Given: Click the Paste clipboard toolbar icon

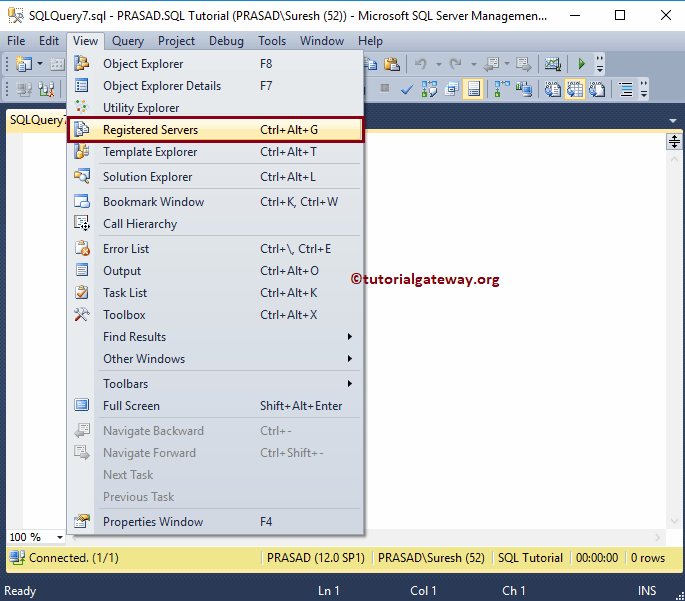Looking at the screenshot, I should pos(392,64).
